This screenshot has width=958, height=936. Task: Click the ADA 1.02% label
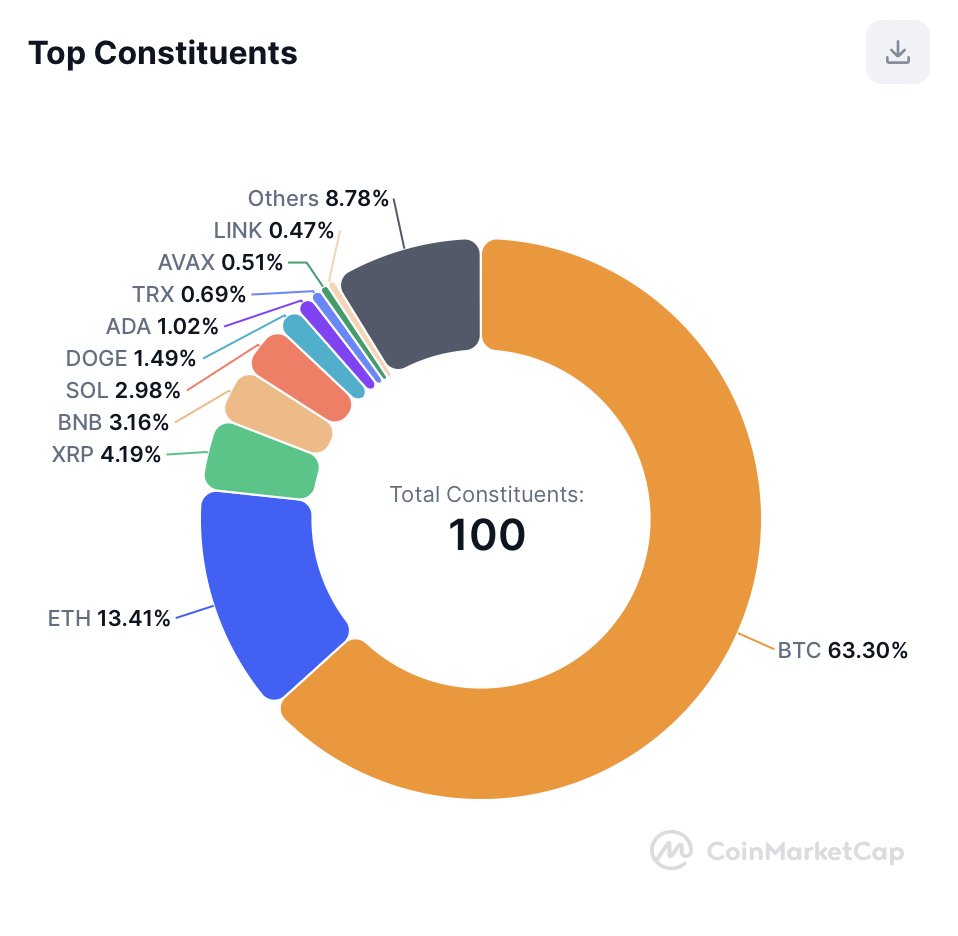pos(162,326)
